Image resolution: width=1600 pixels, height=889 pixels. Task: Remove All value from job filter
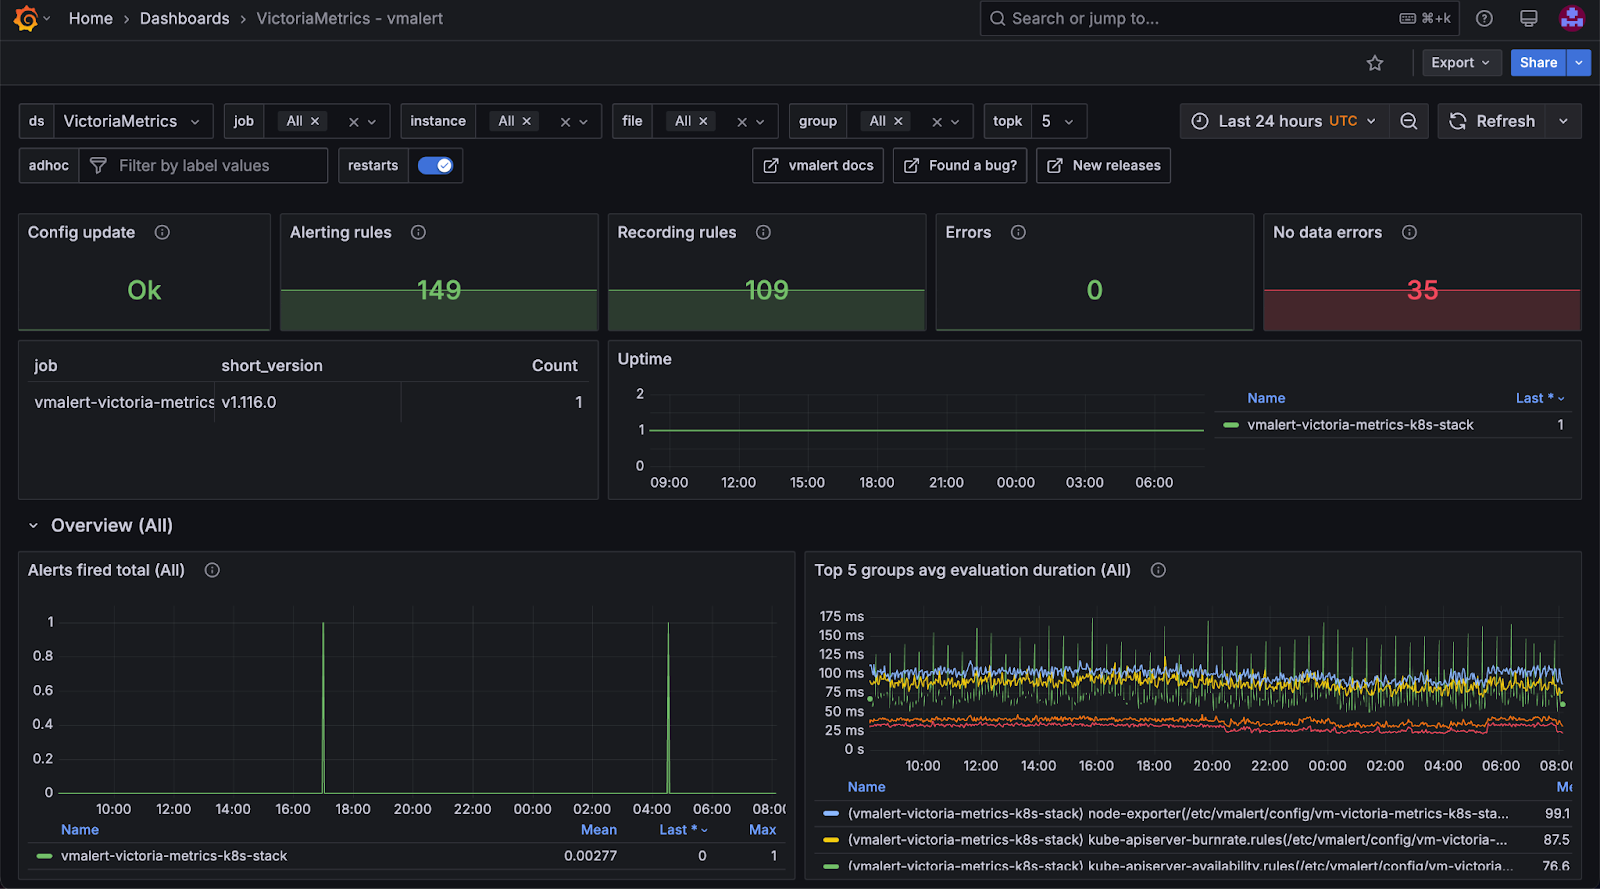coord(315,121)
